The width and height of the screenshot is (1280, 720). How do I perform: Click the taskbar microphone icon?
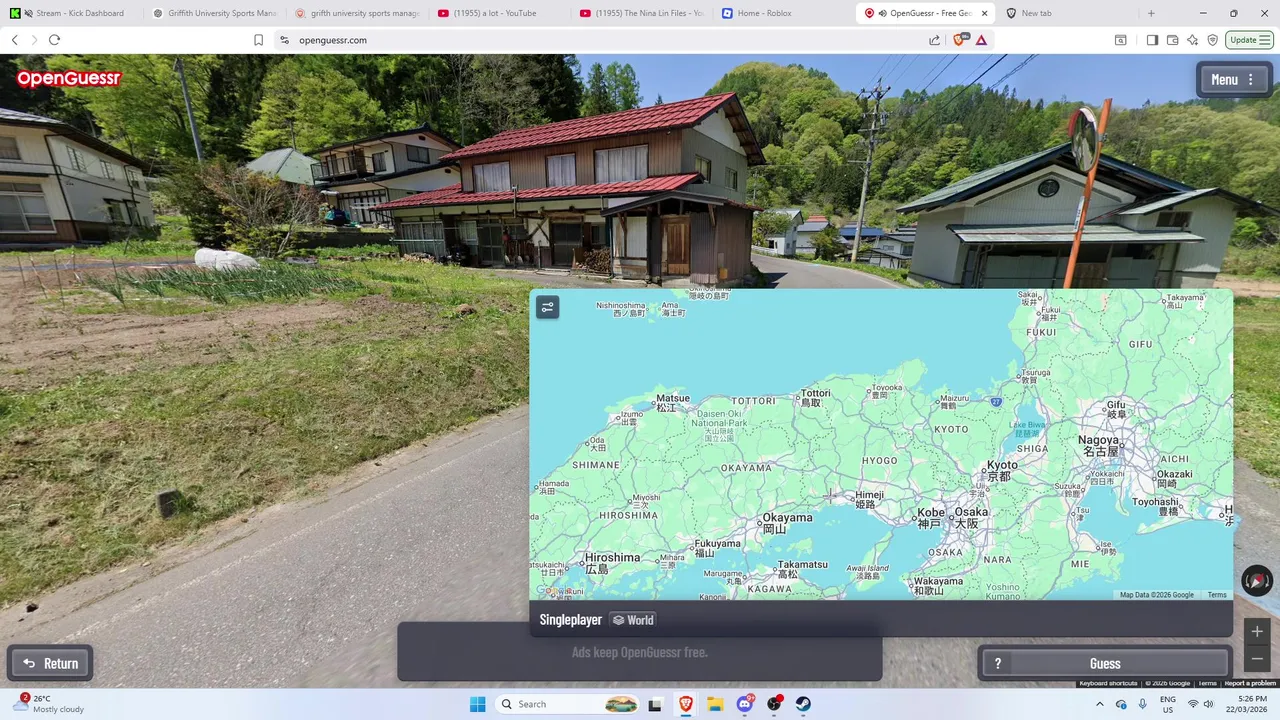tap(1142, 704)
